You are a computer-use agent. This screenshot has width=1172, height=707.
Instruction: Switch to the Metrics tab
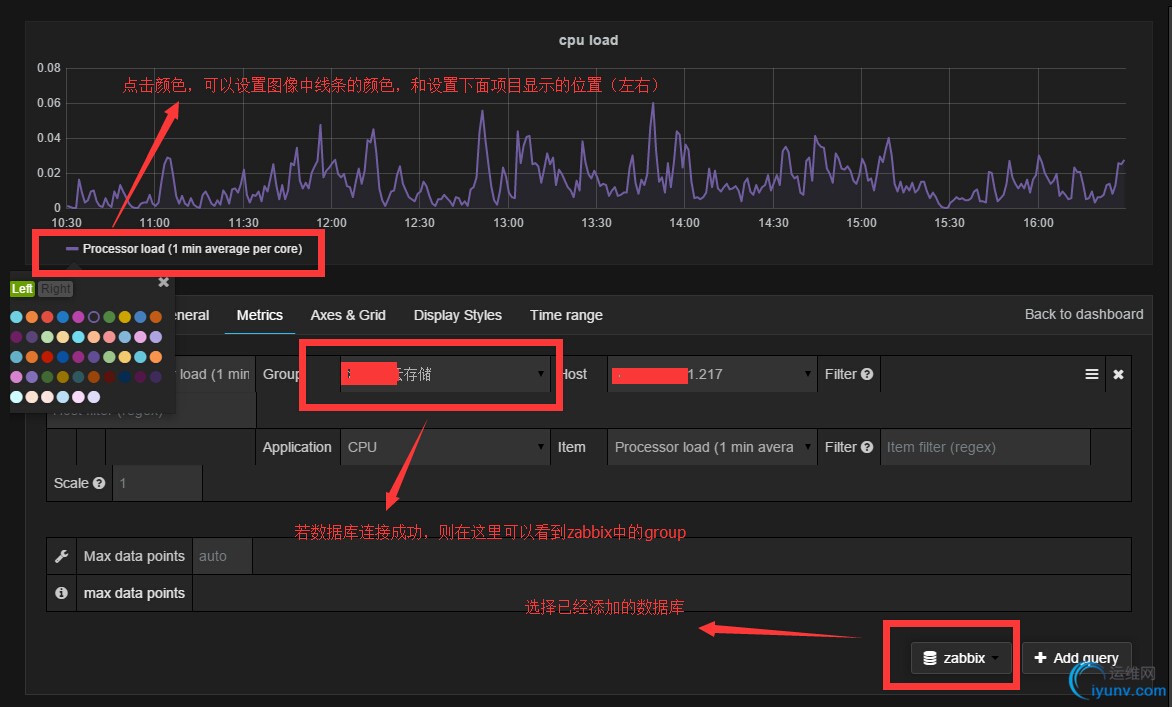(259, 315)
